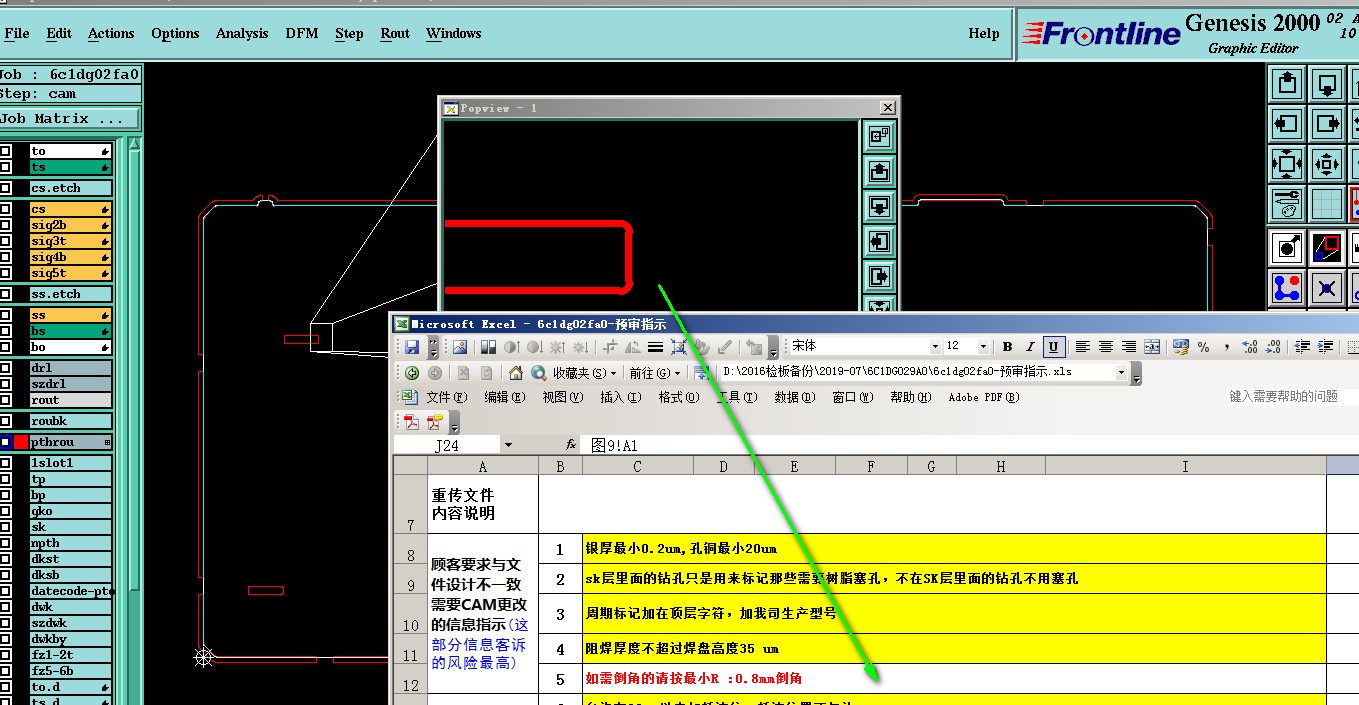Viewport: 1359px width, 705px height.
Task: Tick the checkbox for layer drl
Action: (6, 368)
